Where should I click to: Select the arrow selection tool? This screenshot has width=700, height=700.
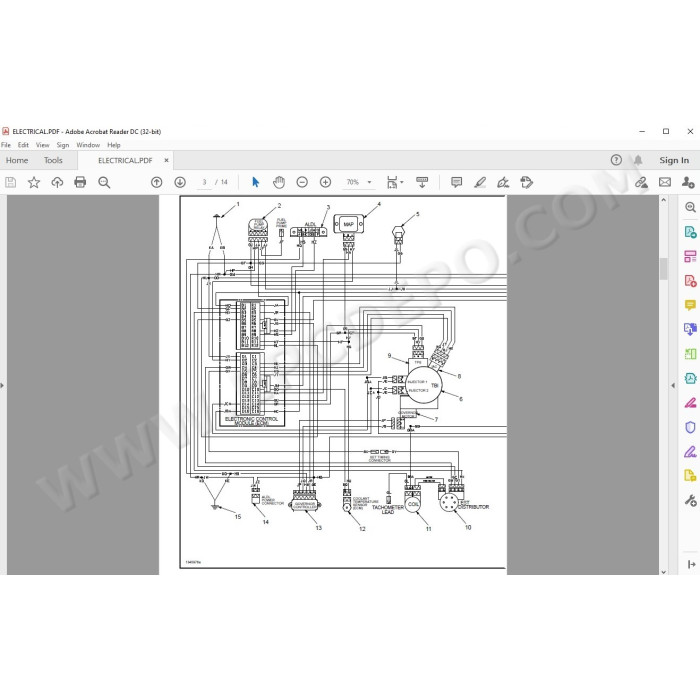pyautogui.click(x=255, y=182)
